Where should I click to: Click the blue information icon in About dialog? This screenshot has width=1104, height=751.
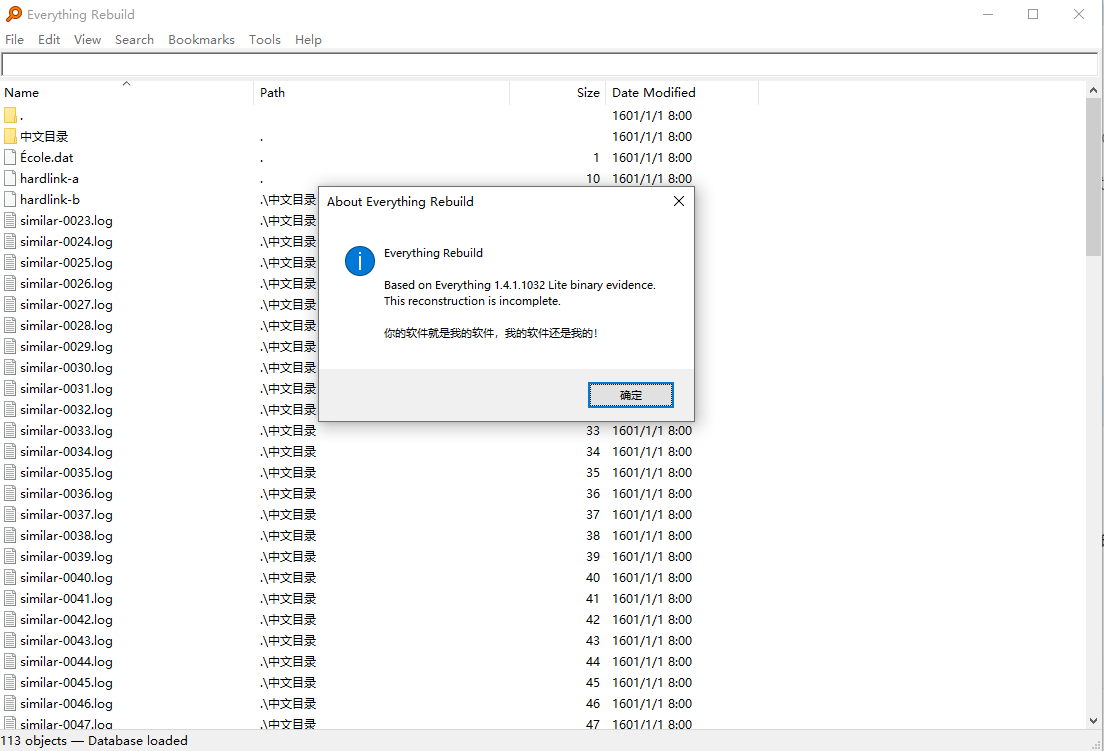(x=360, y=261)
